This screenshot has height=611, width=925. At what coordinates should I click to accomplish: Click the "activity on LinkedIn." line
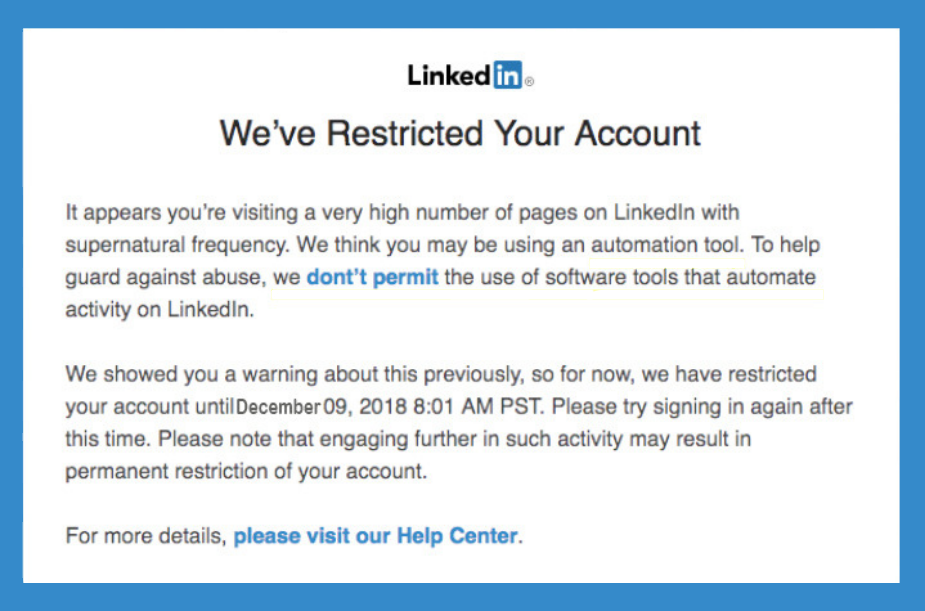coord(160,309)
